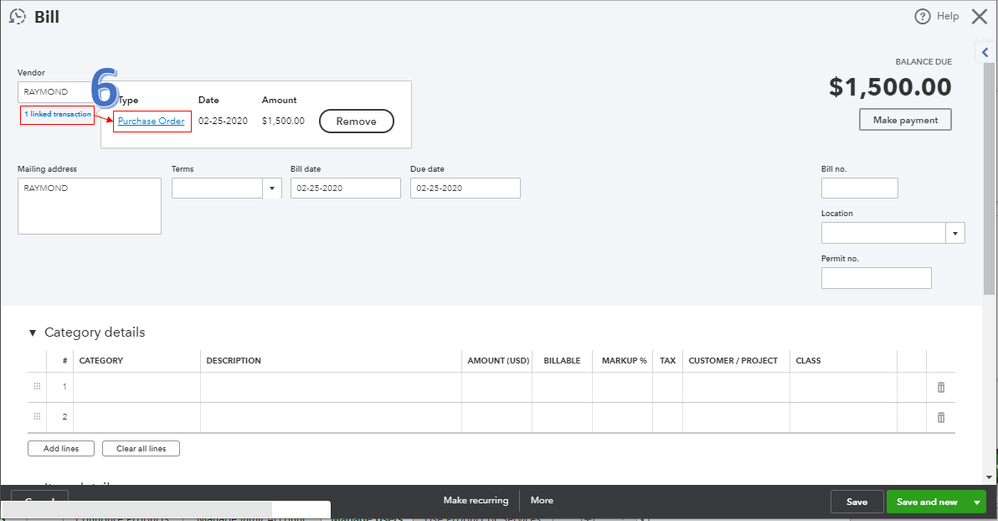Viewport: 998px width, 521px height.
Task: Click the Vendor field showing RAYMOND
Action: pos(56,92)
